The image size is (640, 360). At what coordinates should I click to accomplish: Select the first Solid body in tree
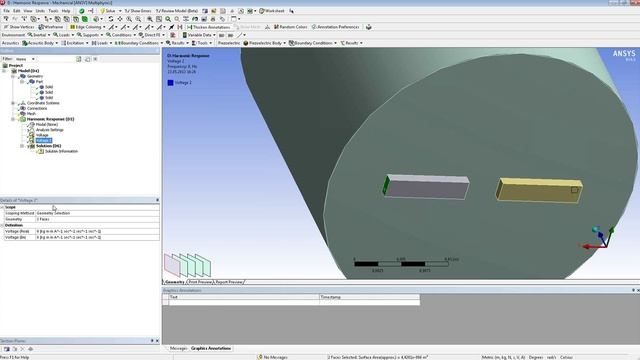point(49,87)
